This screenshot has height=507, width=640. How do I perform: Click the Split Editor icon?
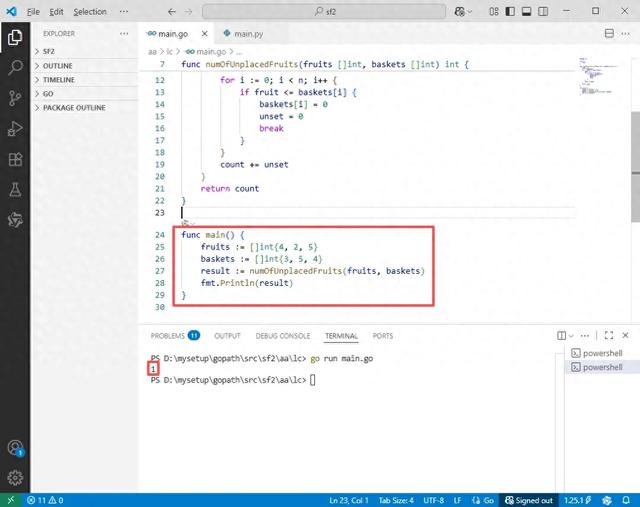coord(609,33)
